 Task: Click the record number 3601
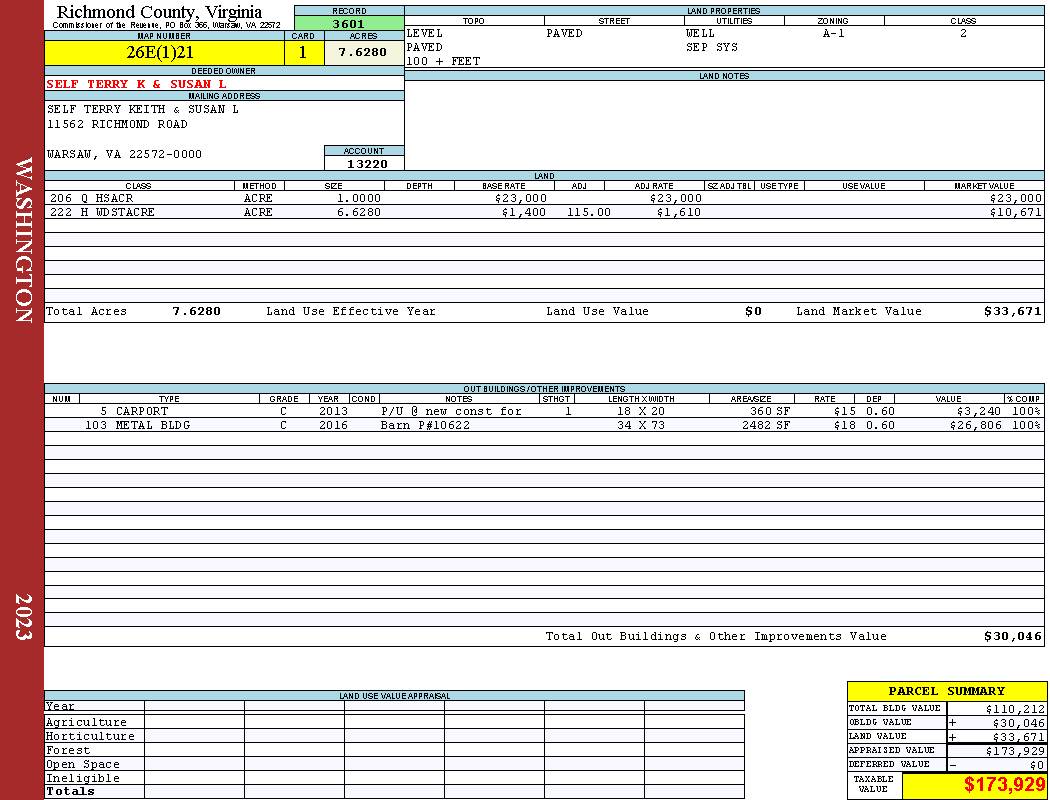click(x=349, y=23)
